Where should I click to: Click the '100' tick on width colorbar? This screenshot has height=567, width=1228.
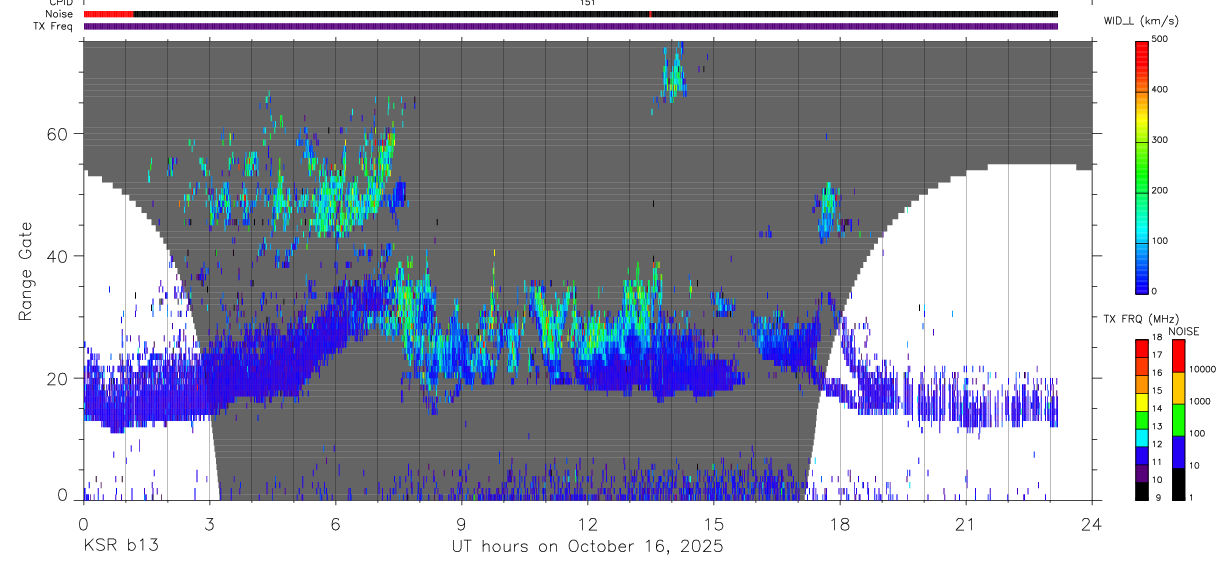click(x=1160, y=241)
